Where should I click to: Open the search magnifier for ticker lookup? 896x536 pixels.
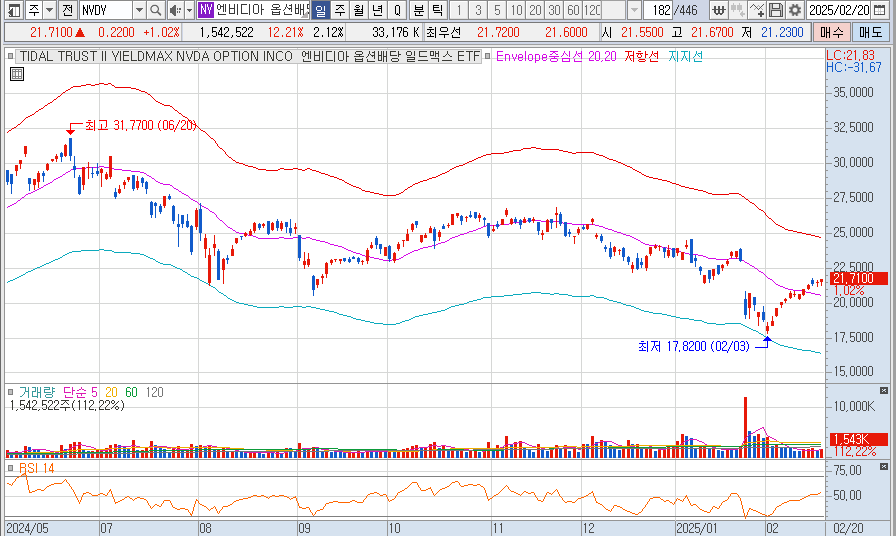coord(155,10)
